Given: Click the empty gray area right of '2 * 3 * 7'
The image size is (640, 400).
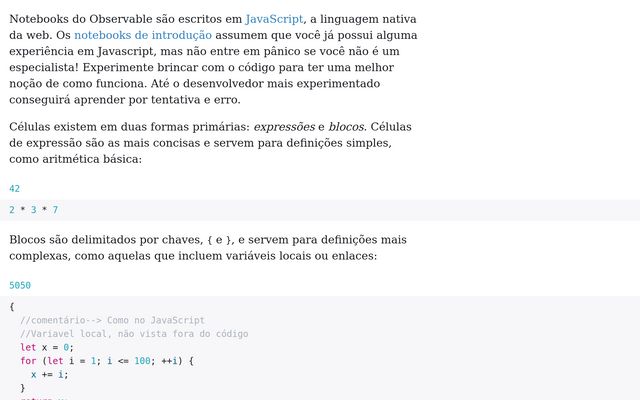Looking at the screenshot, I should pos(350,210).
